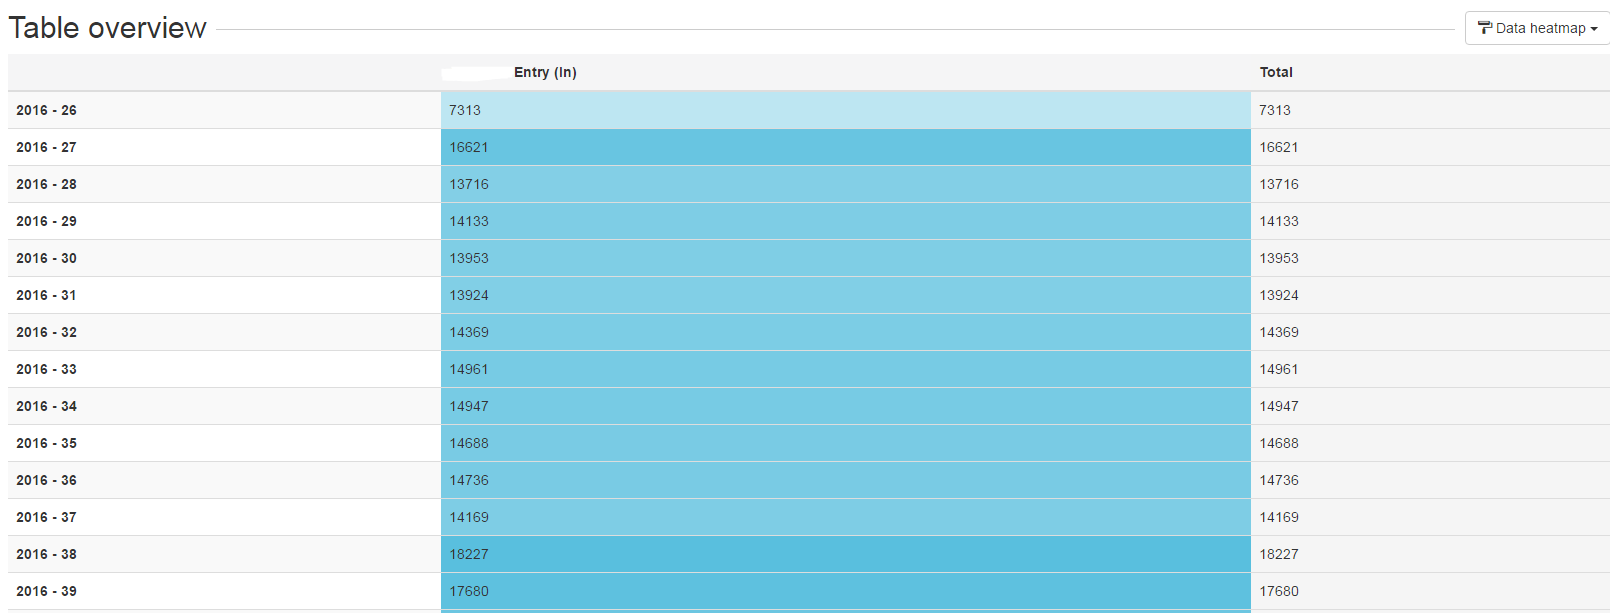1610x613 pixels.
Task: Click Entry (In) heatmap cell 14169
Action: tap(846, 517)
